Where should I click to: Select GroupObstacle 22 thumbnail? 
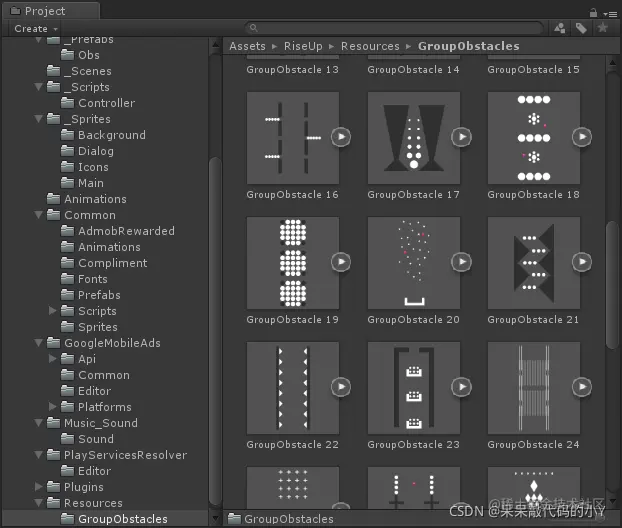click(293, 388)
